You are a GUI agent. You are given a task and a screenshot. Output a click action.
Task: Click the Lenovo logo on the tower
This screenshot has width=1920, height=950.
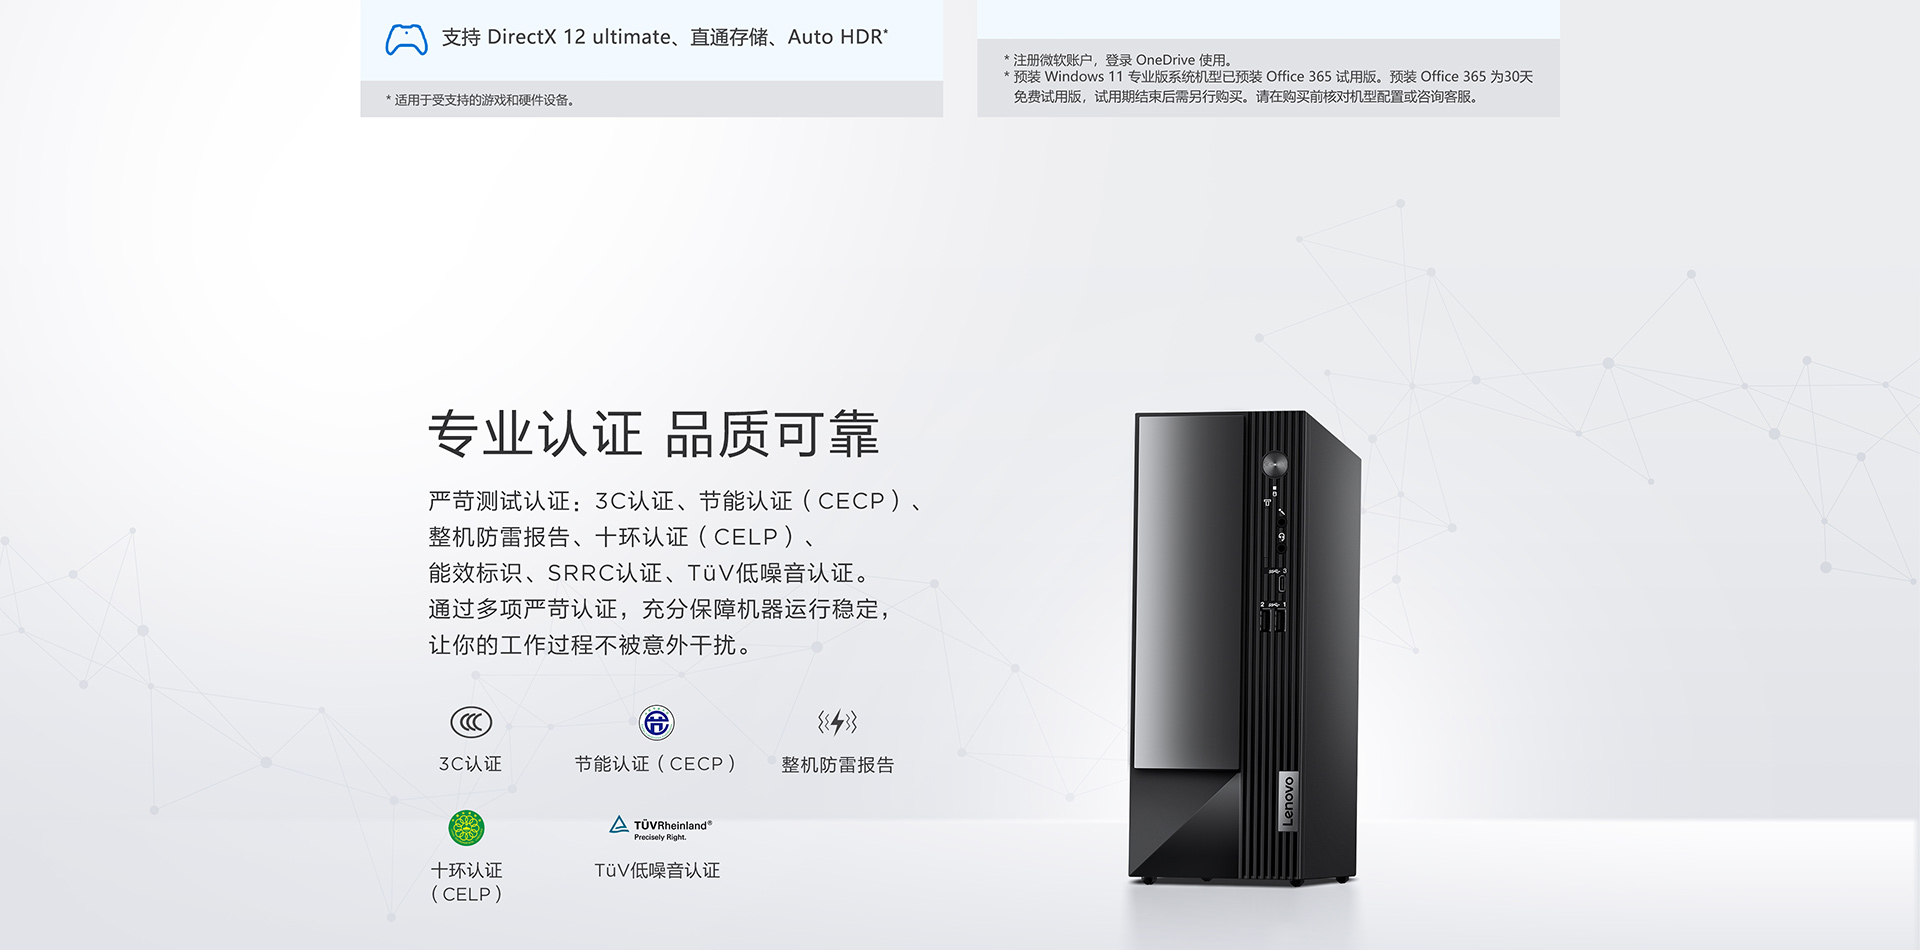tap(1288, 801)
